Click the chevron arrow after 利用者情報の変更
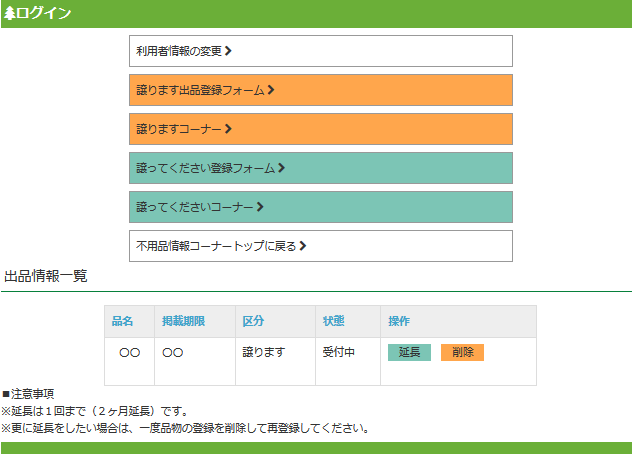 229,50
